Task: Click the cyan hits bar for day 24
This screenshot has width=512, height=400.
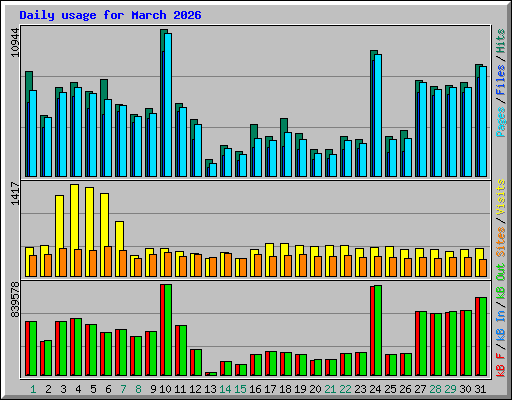Action: 378,115
